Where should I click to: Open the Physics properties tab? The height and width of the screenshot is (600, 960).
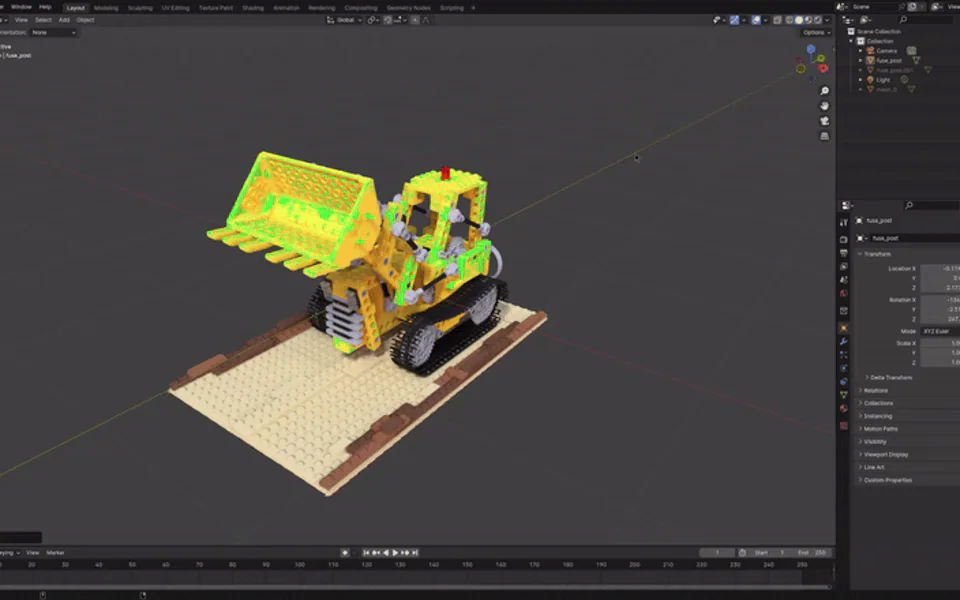844,369
